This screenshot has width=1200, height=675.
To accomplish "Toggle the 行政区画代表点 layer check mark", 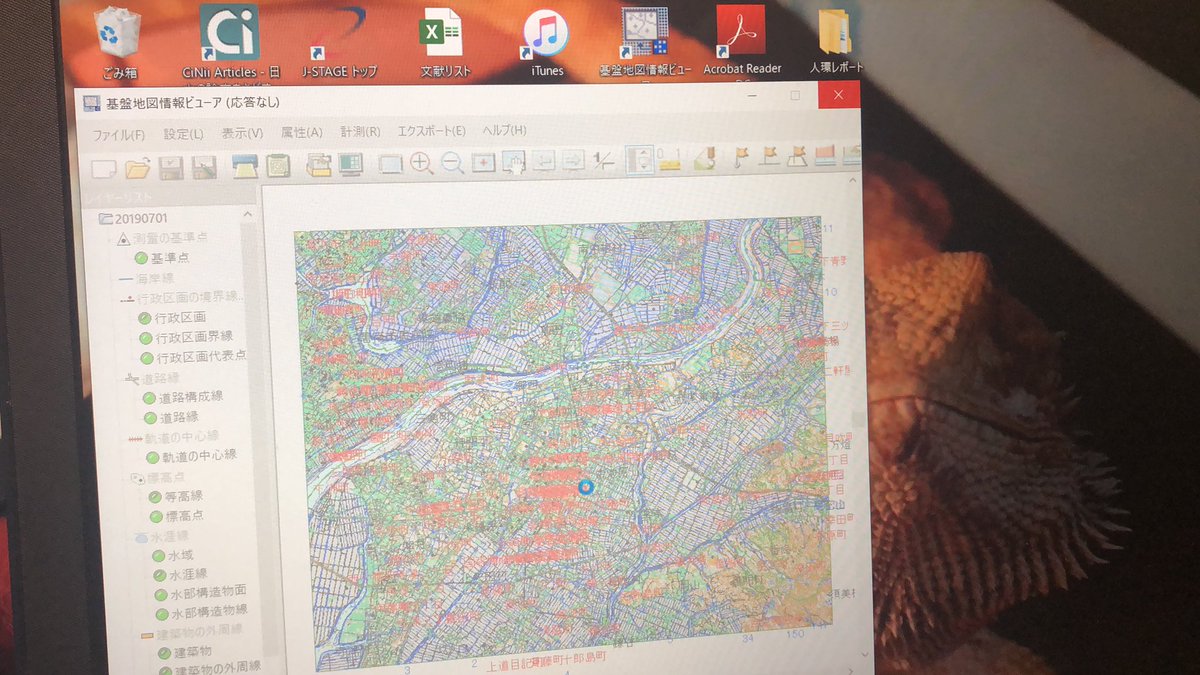I will [147, 357].
